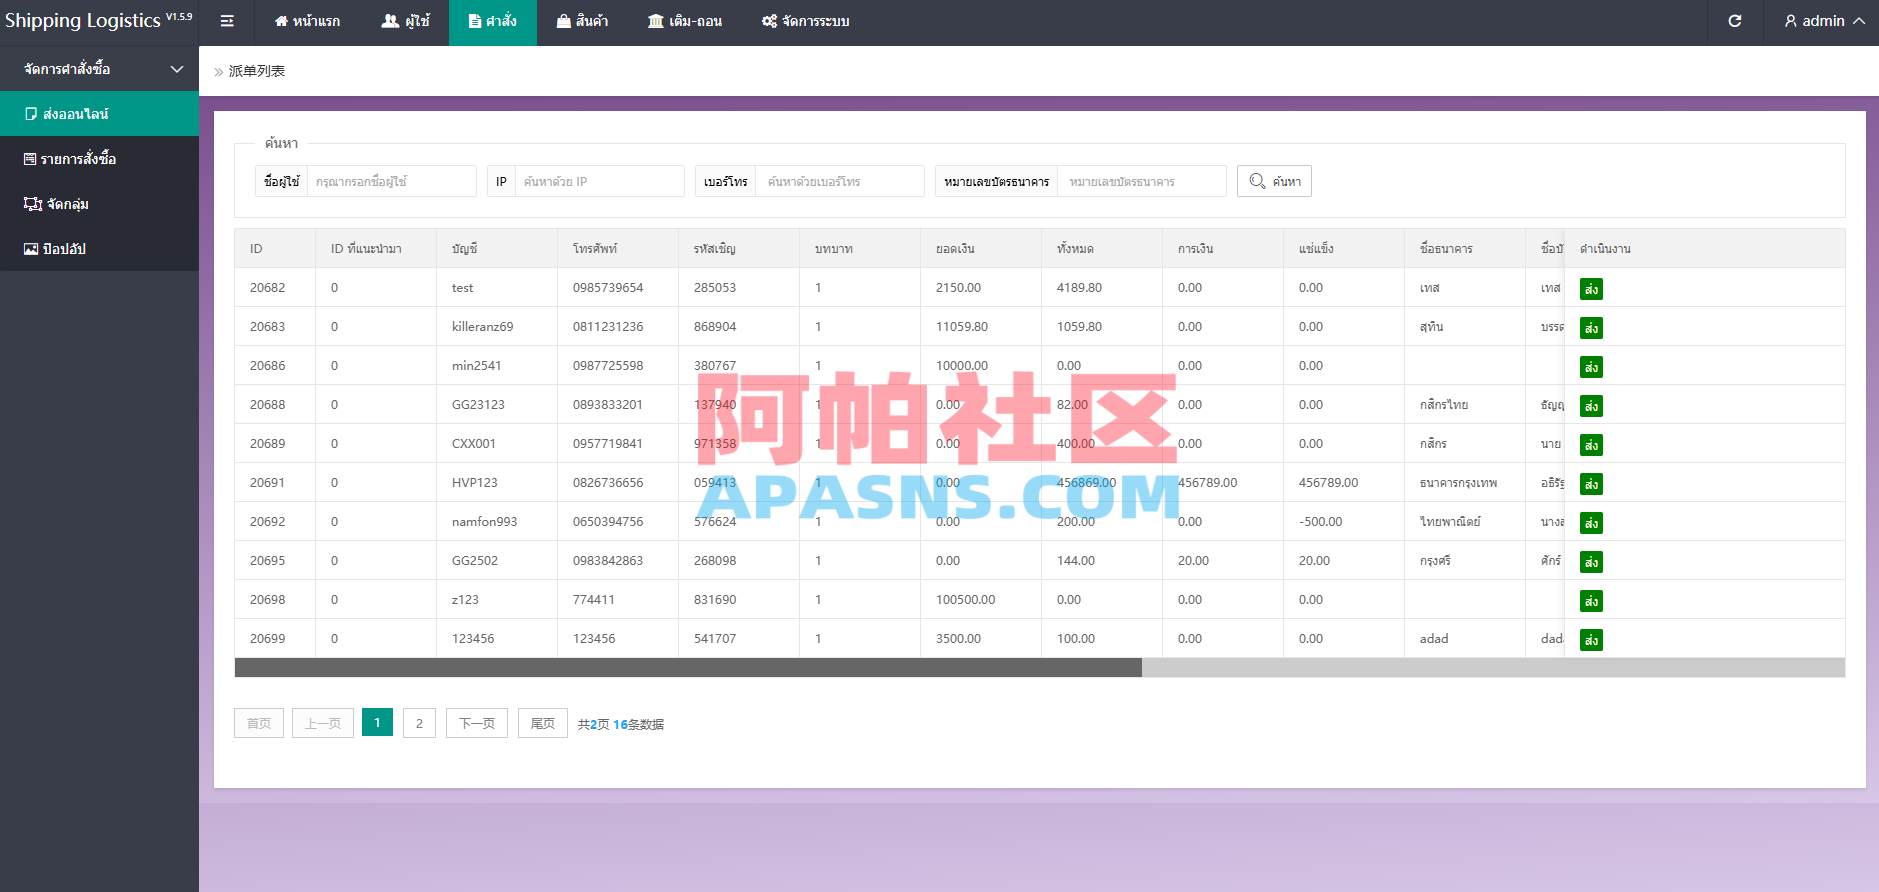Image resolution: width=1879 pixels, height=892 pixels.
Task: Go to page 2 of the order list
Action: (419, 723)
